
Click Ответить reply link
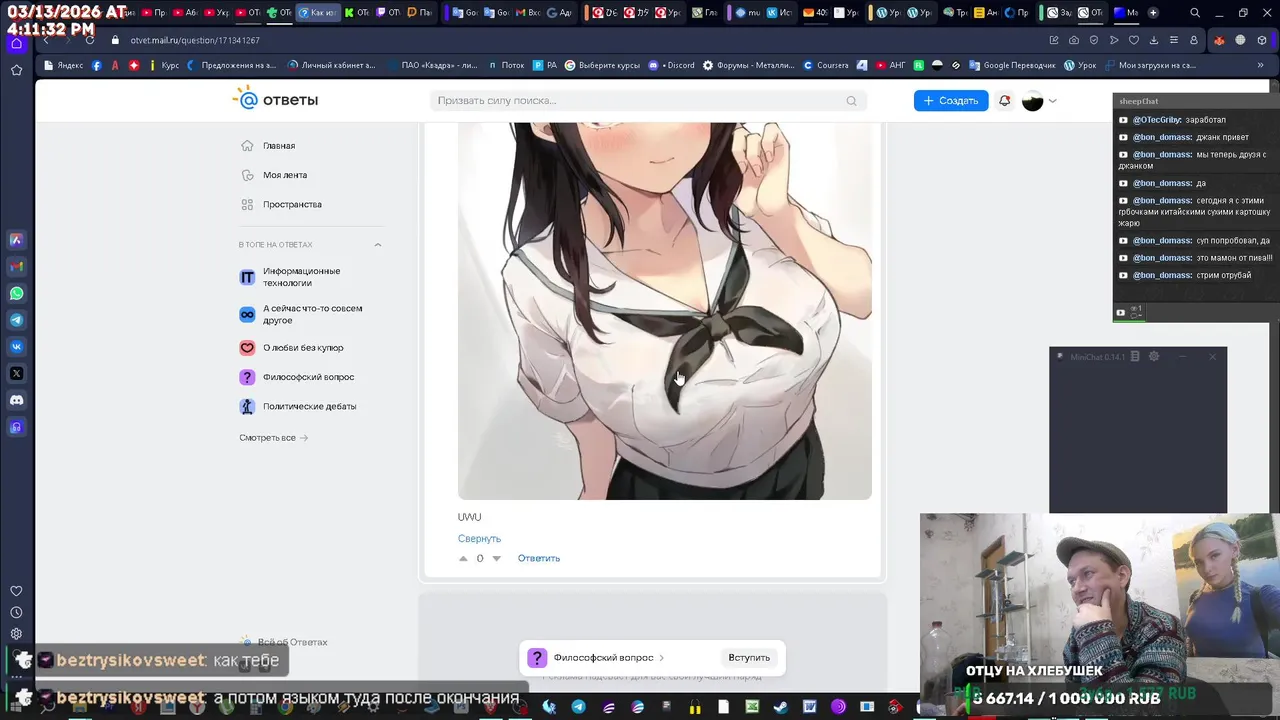539,558
